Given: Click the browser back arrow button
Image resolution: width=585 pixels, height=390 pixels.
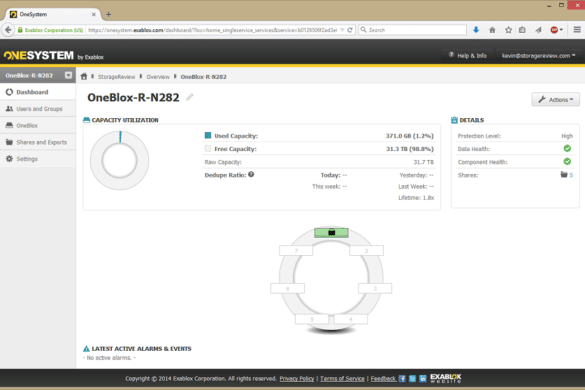Looking at the screenshot, I should (x=8, y=30).
